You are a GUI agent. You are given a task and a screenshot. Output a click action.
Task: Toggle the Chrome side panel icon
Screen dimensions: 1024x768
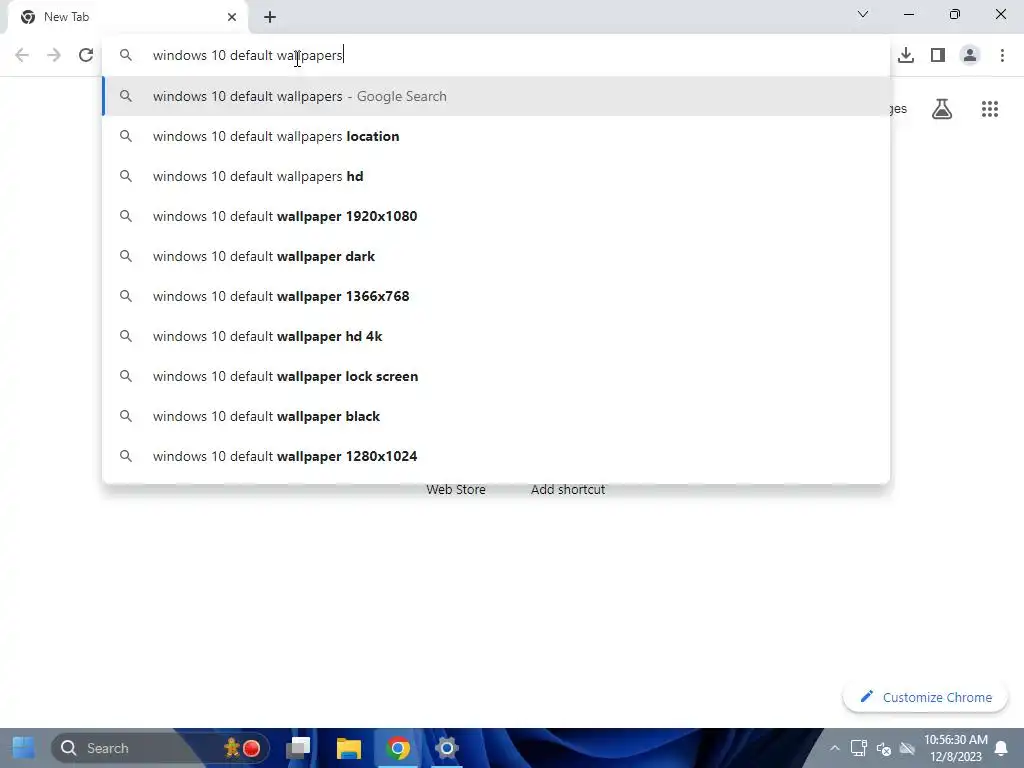[938, 55]
